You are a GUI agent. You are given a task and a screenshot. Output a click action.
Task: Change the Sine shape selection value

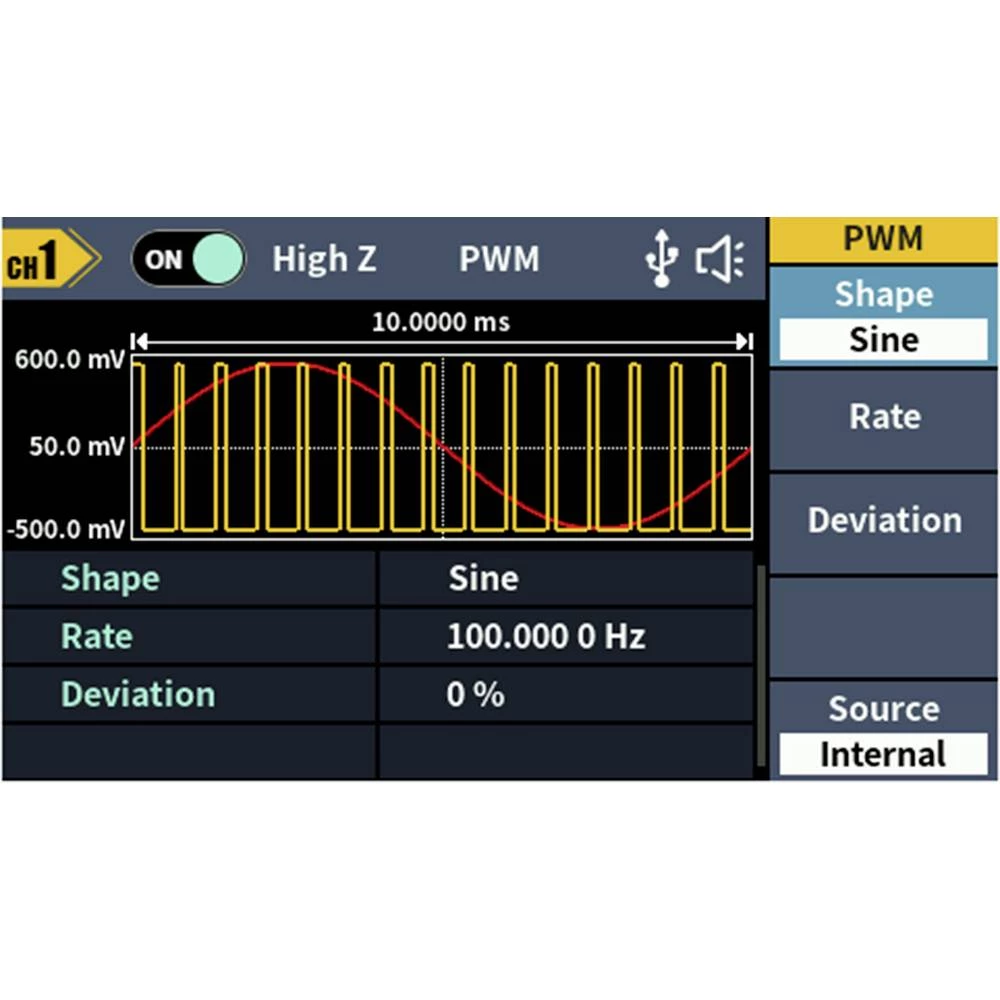tap(883, 340)
